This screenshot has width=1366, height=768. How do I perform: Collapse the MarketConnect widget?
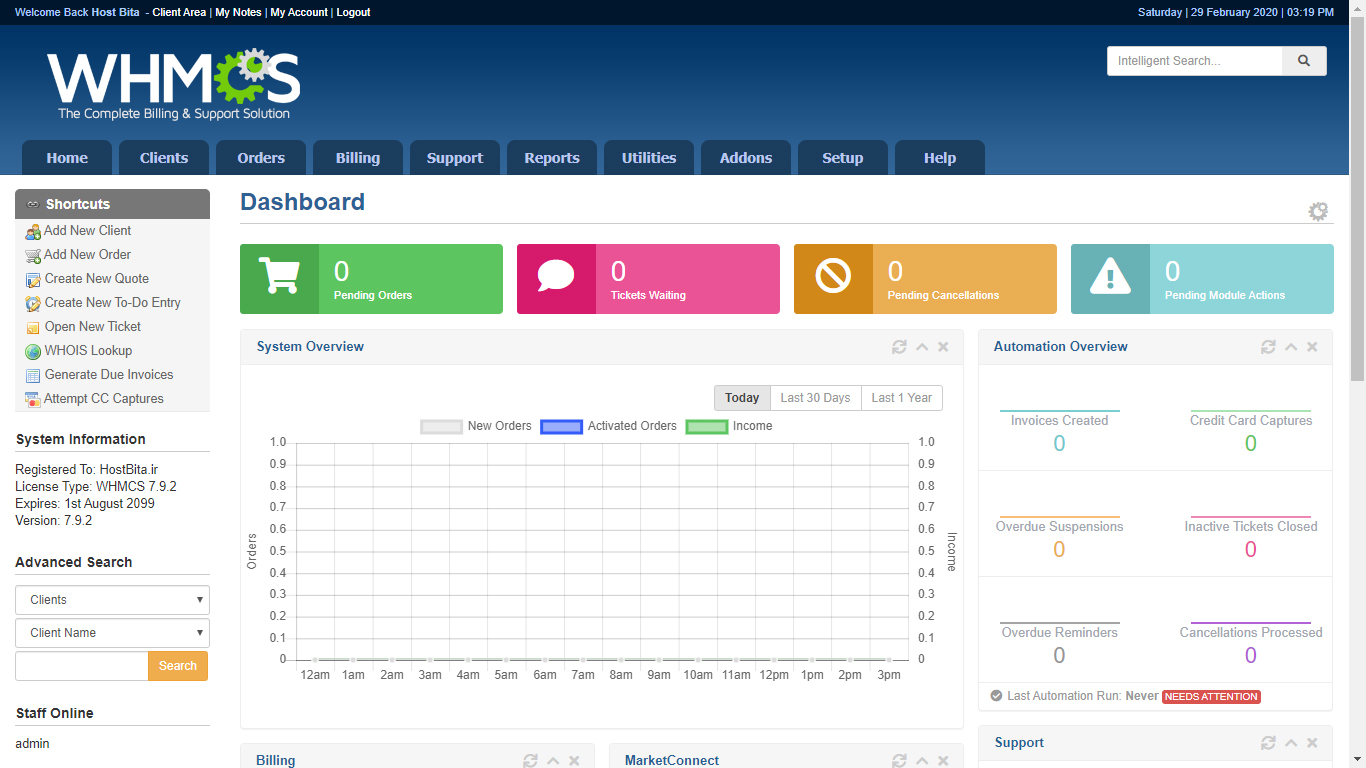pos(922,761)
